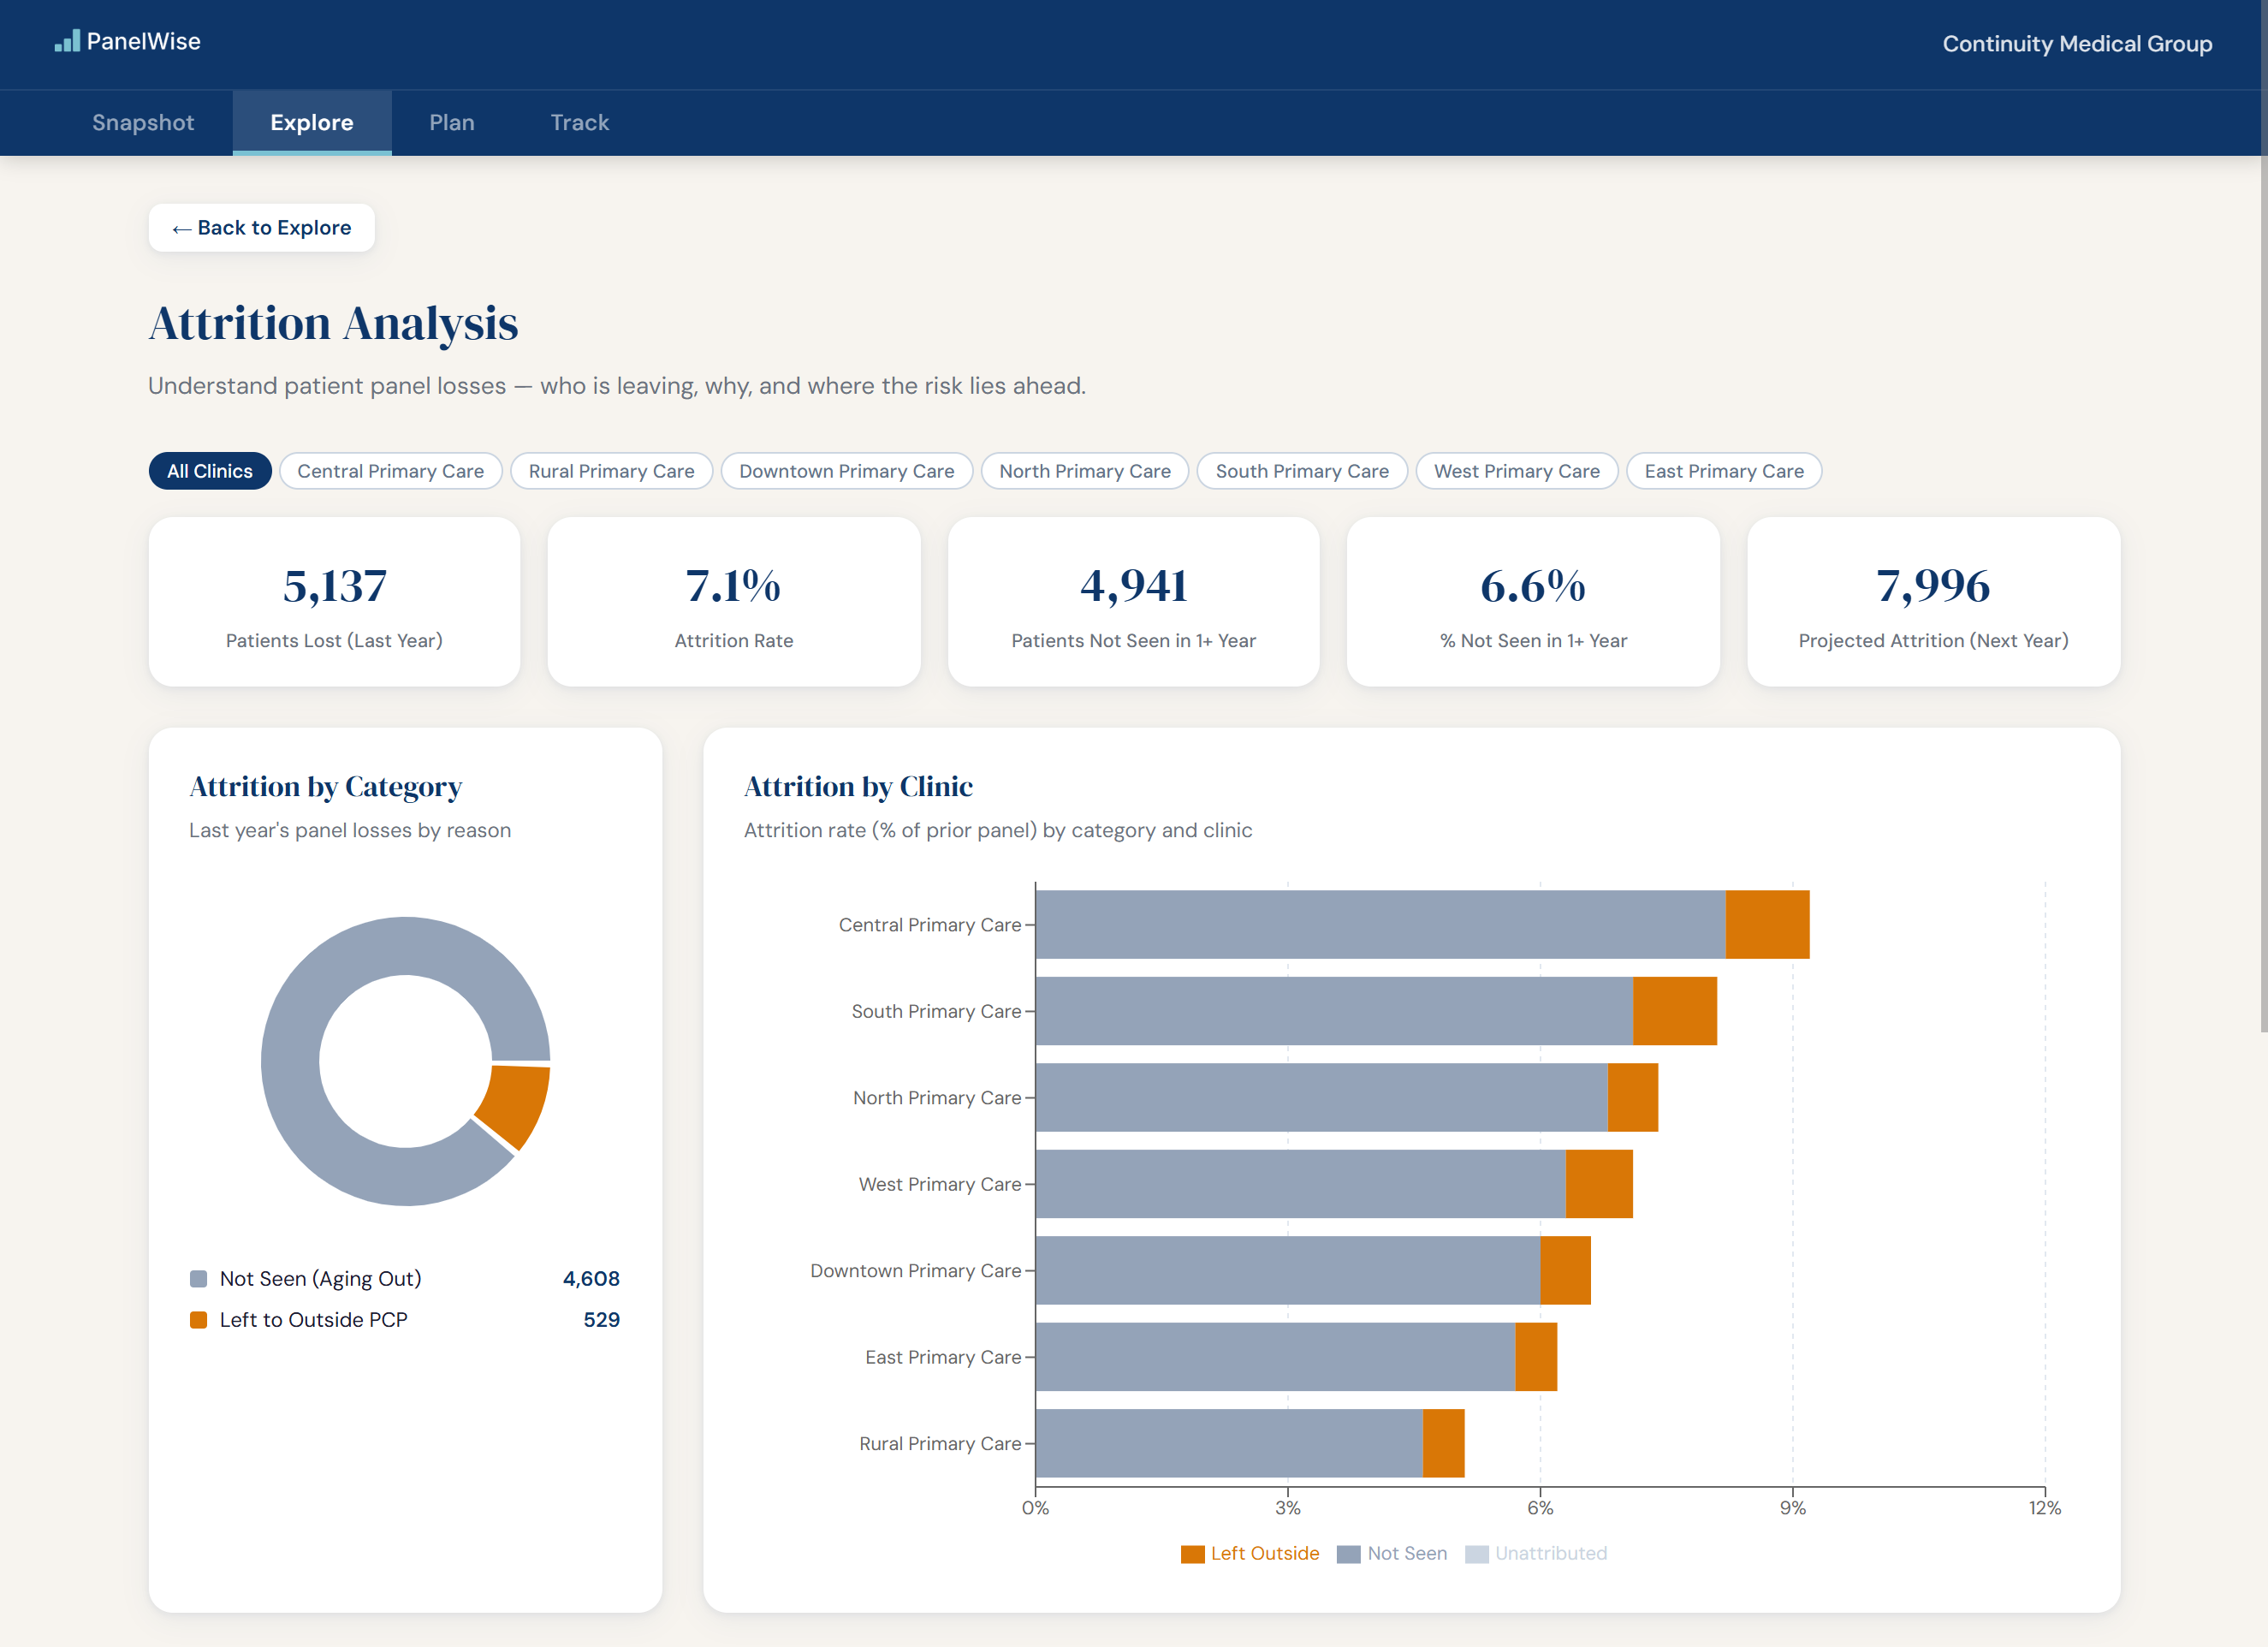Select the All Clinics filter
Viewport: 2268px width, 1647px height.
[210, 470]
